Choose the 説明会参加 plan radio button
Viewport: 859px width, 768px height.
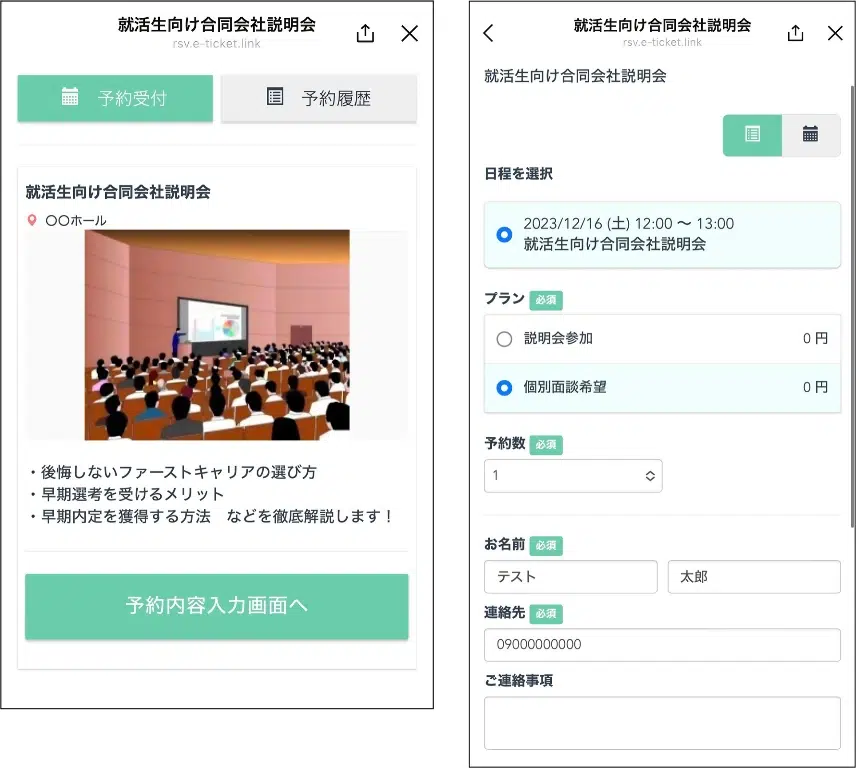[504, 339]
